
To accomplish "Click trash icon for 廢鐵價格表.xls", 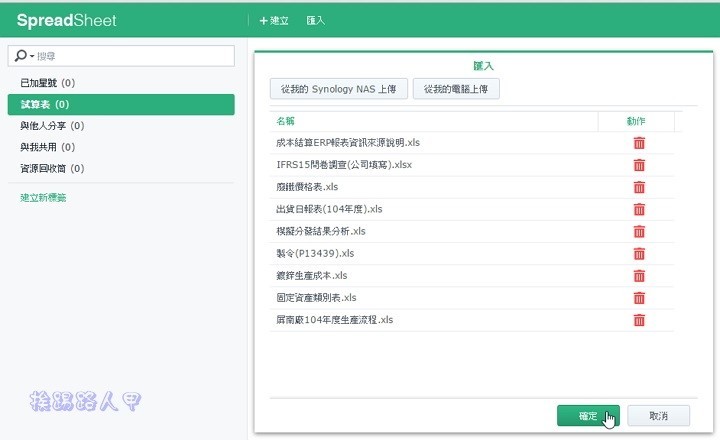I will 639,187.
